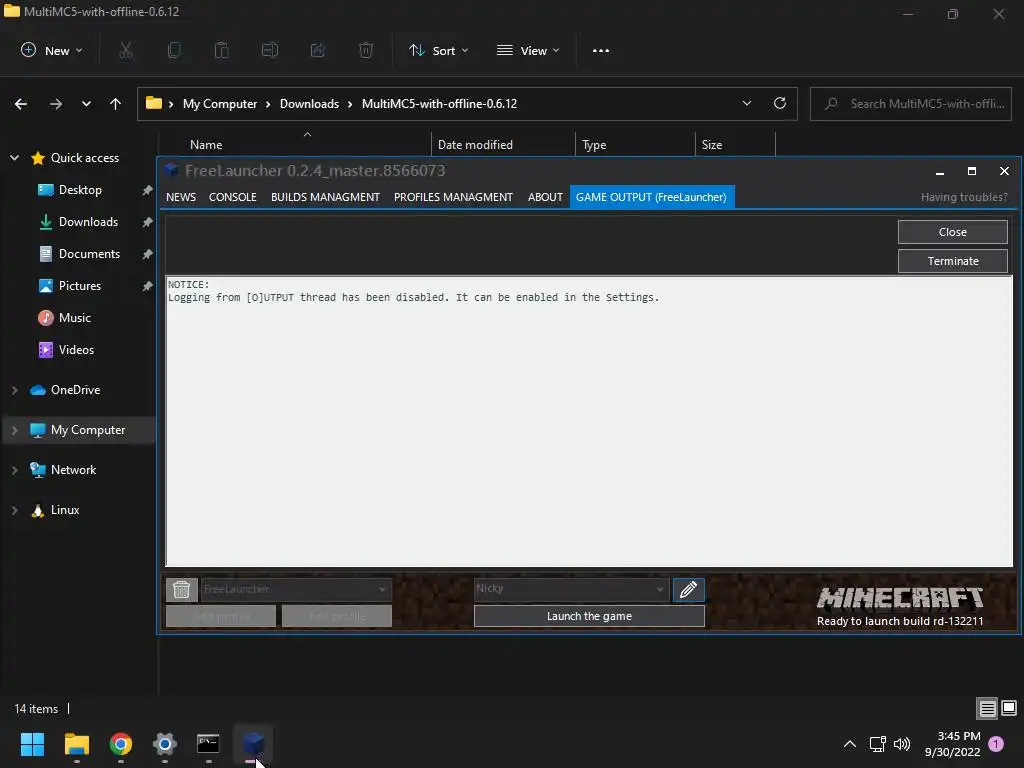Expand the OneDrive tree node
This screenshot has height=768, width=1024.
coord(14,390)
